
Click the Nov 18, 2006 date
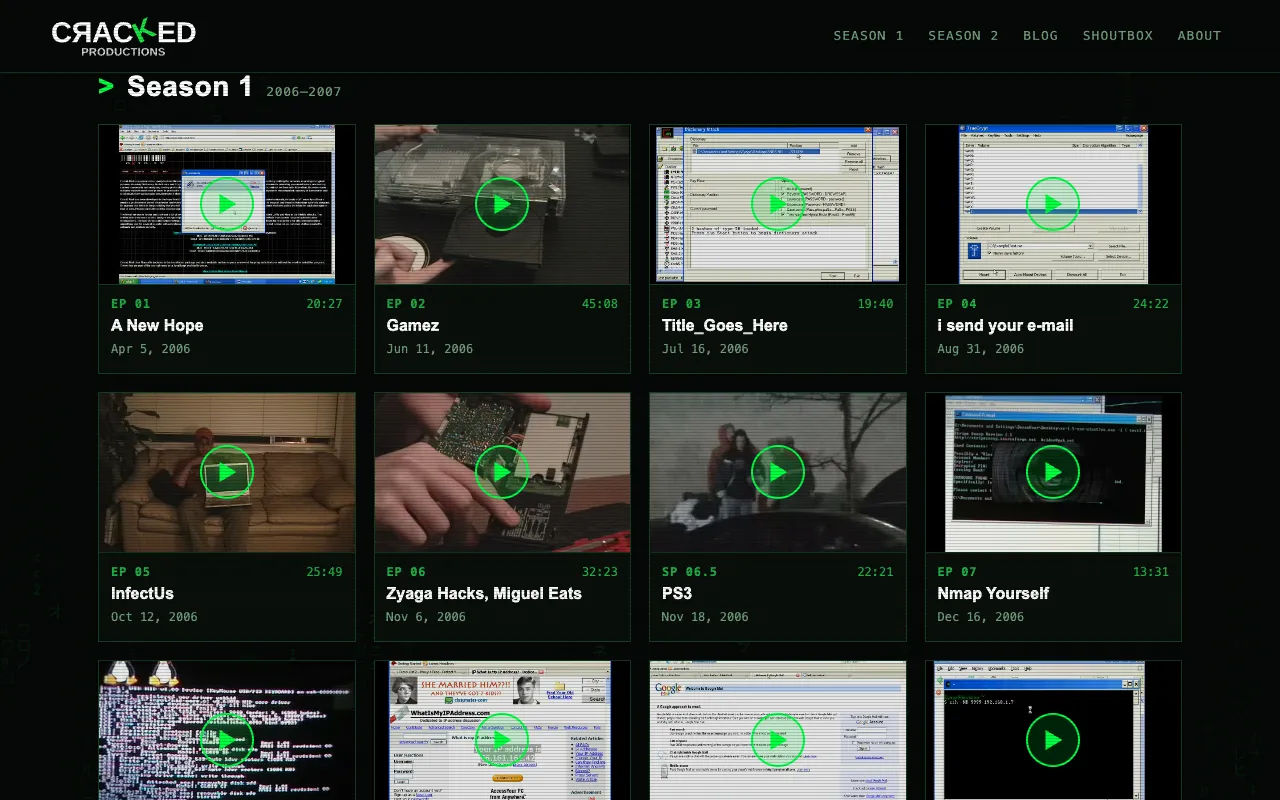(x=705, y=617)
